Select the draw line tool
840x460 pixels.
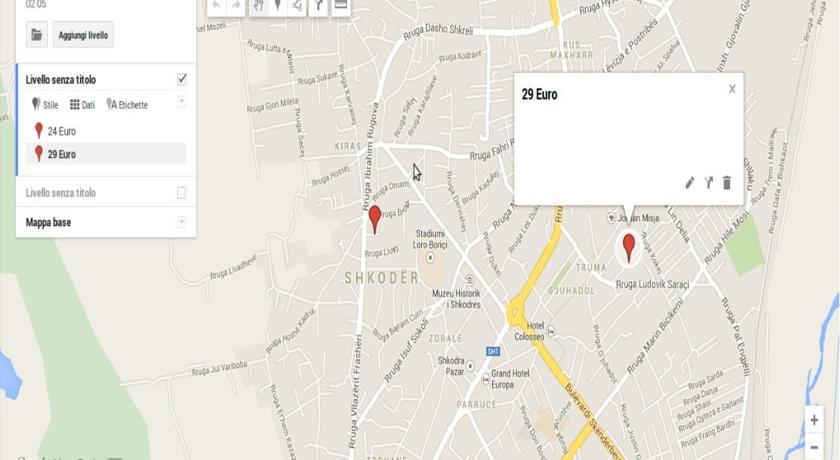297,6
